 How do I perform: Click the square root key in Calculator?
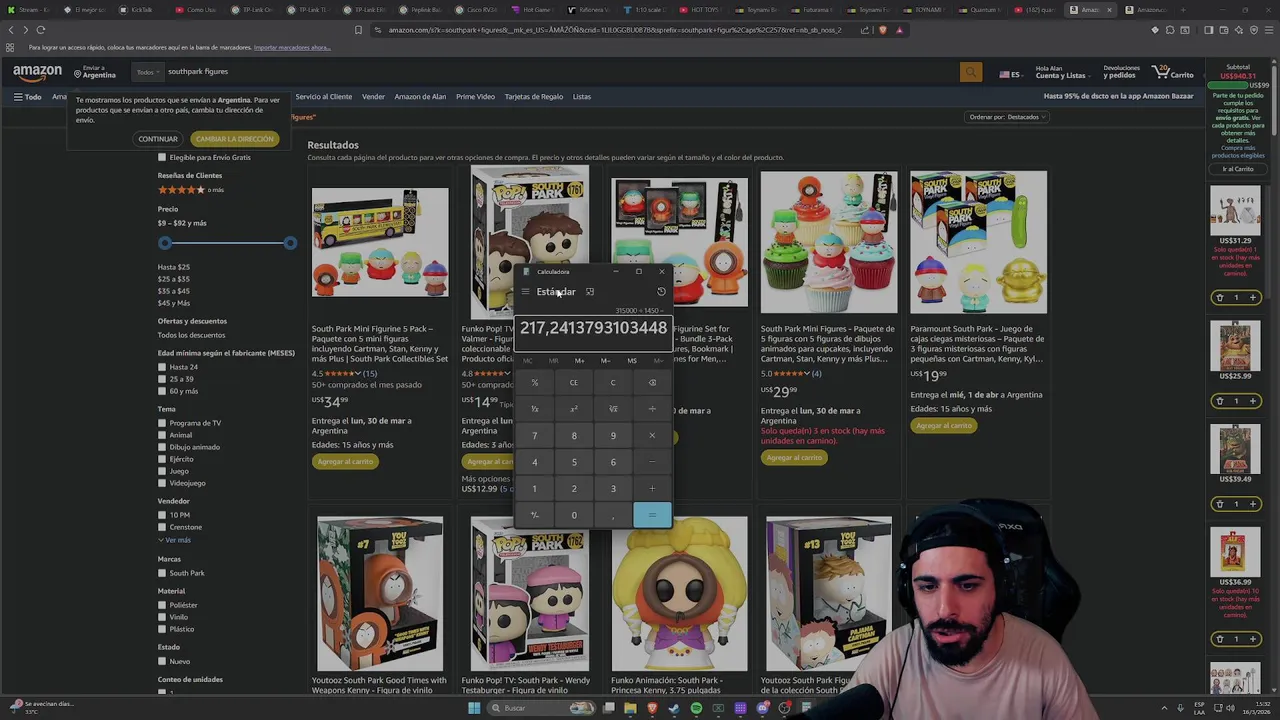click(x=613, y=409)
